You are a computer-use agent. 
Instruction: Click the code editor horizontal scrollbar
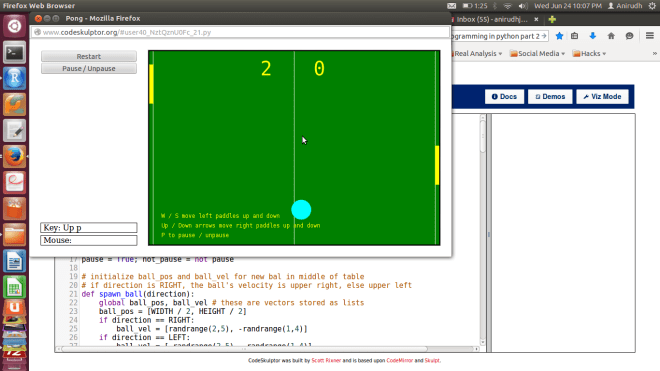click(244, 349)
